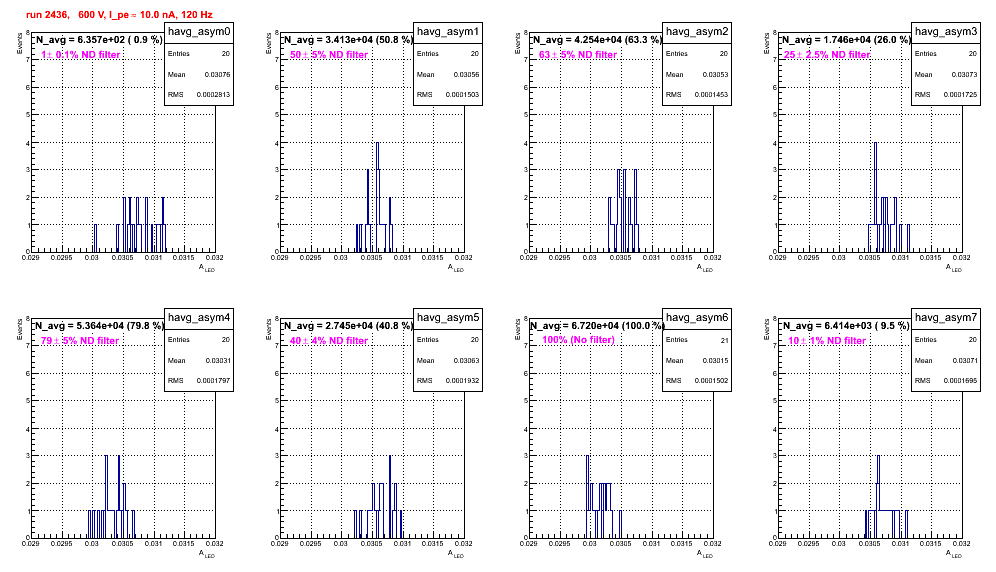Select the RMS value 0.0001932

click(462, 381)
